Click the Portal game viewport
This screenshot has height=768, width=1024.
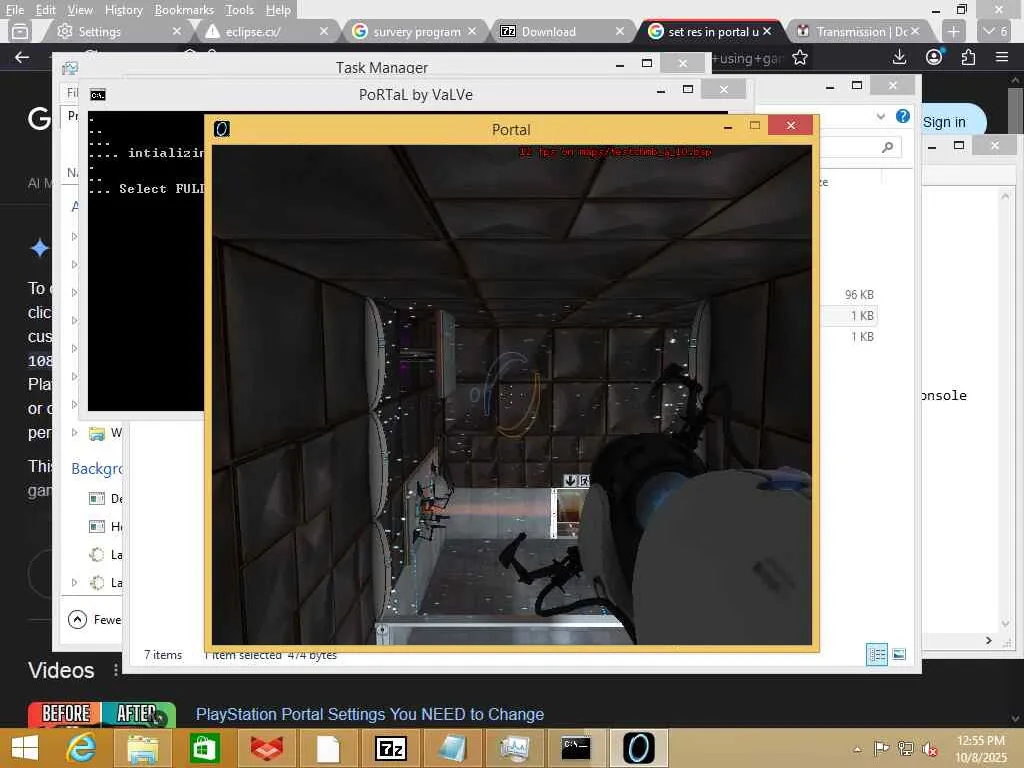pyautogui.click(x=511, y=394)
